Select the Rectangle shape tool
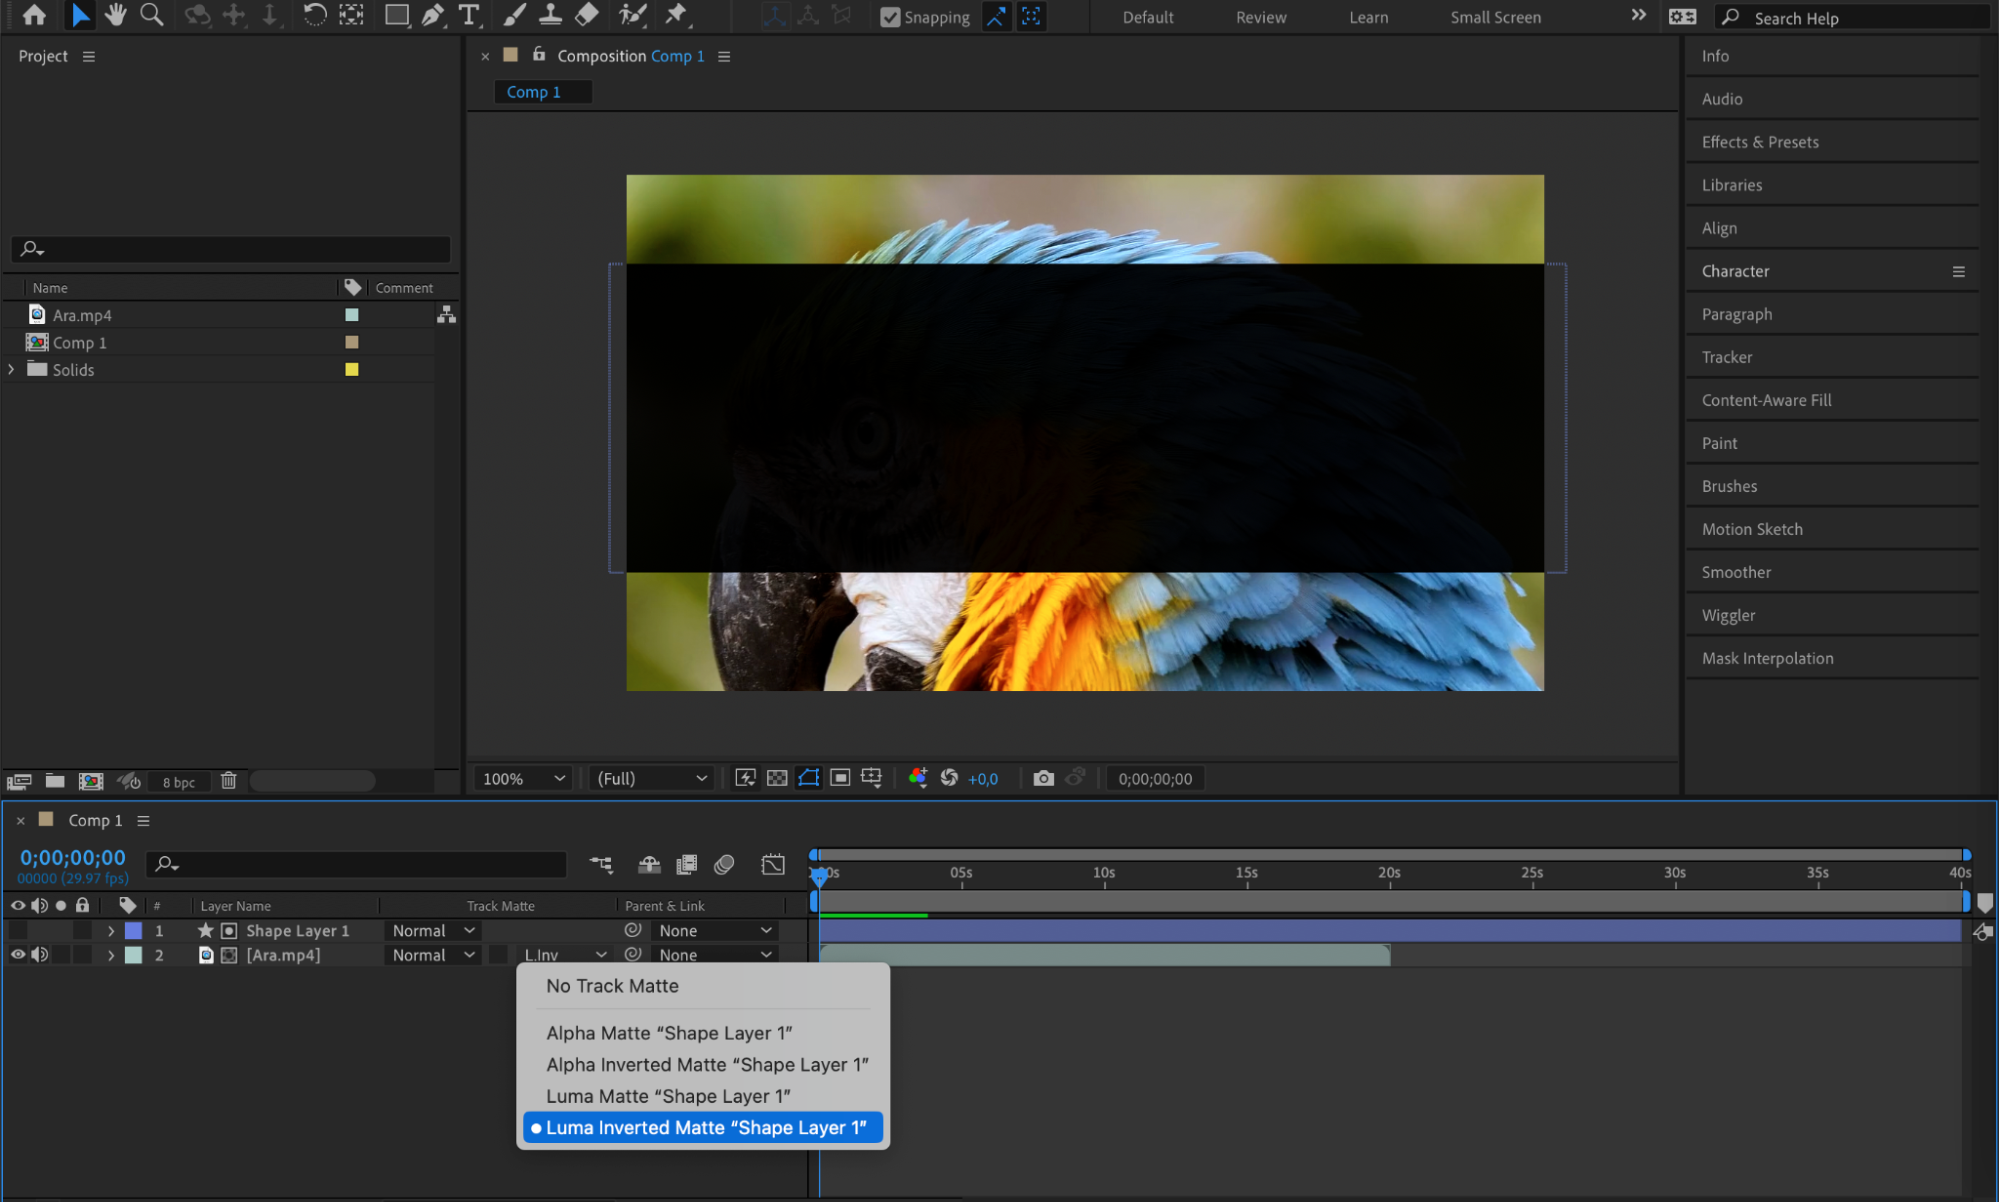This screenshot has width=1999, height=1202. tap(397, 15)
